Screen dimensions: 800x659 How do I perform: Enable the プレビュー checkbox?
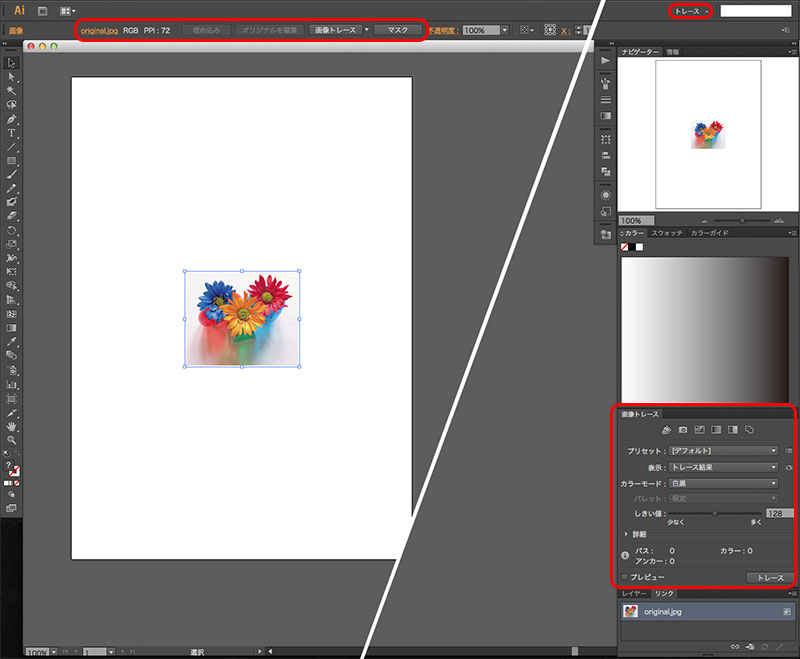pyautogui.click(x=625, y=578)
